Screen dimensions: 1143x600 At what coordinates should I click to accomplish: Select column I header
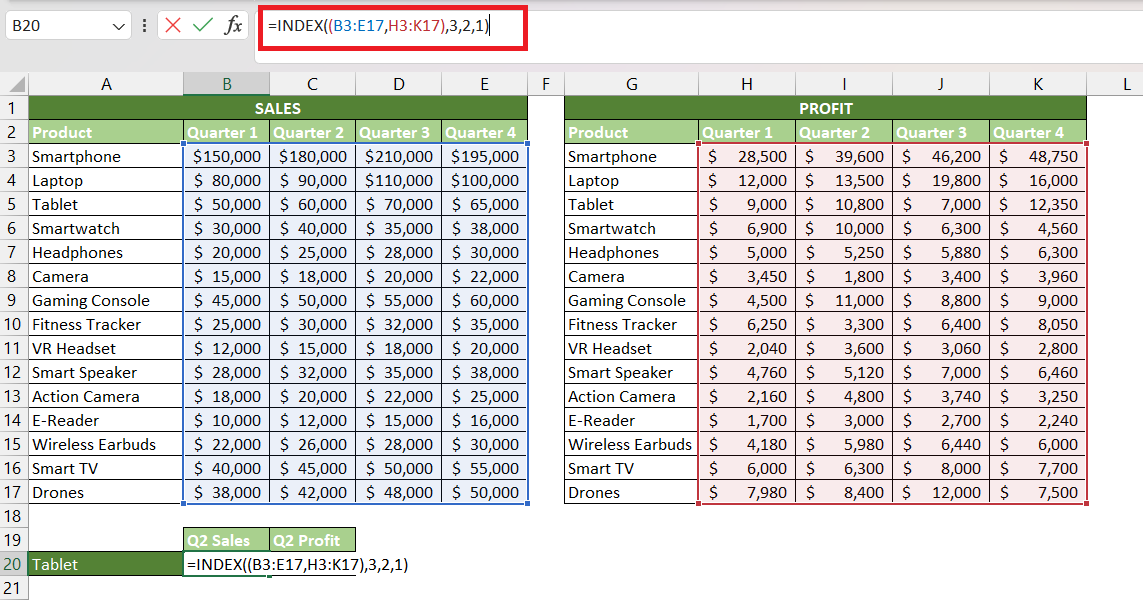pos(843,84)
